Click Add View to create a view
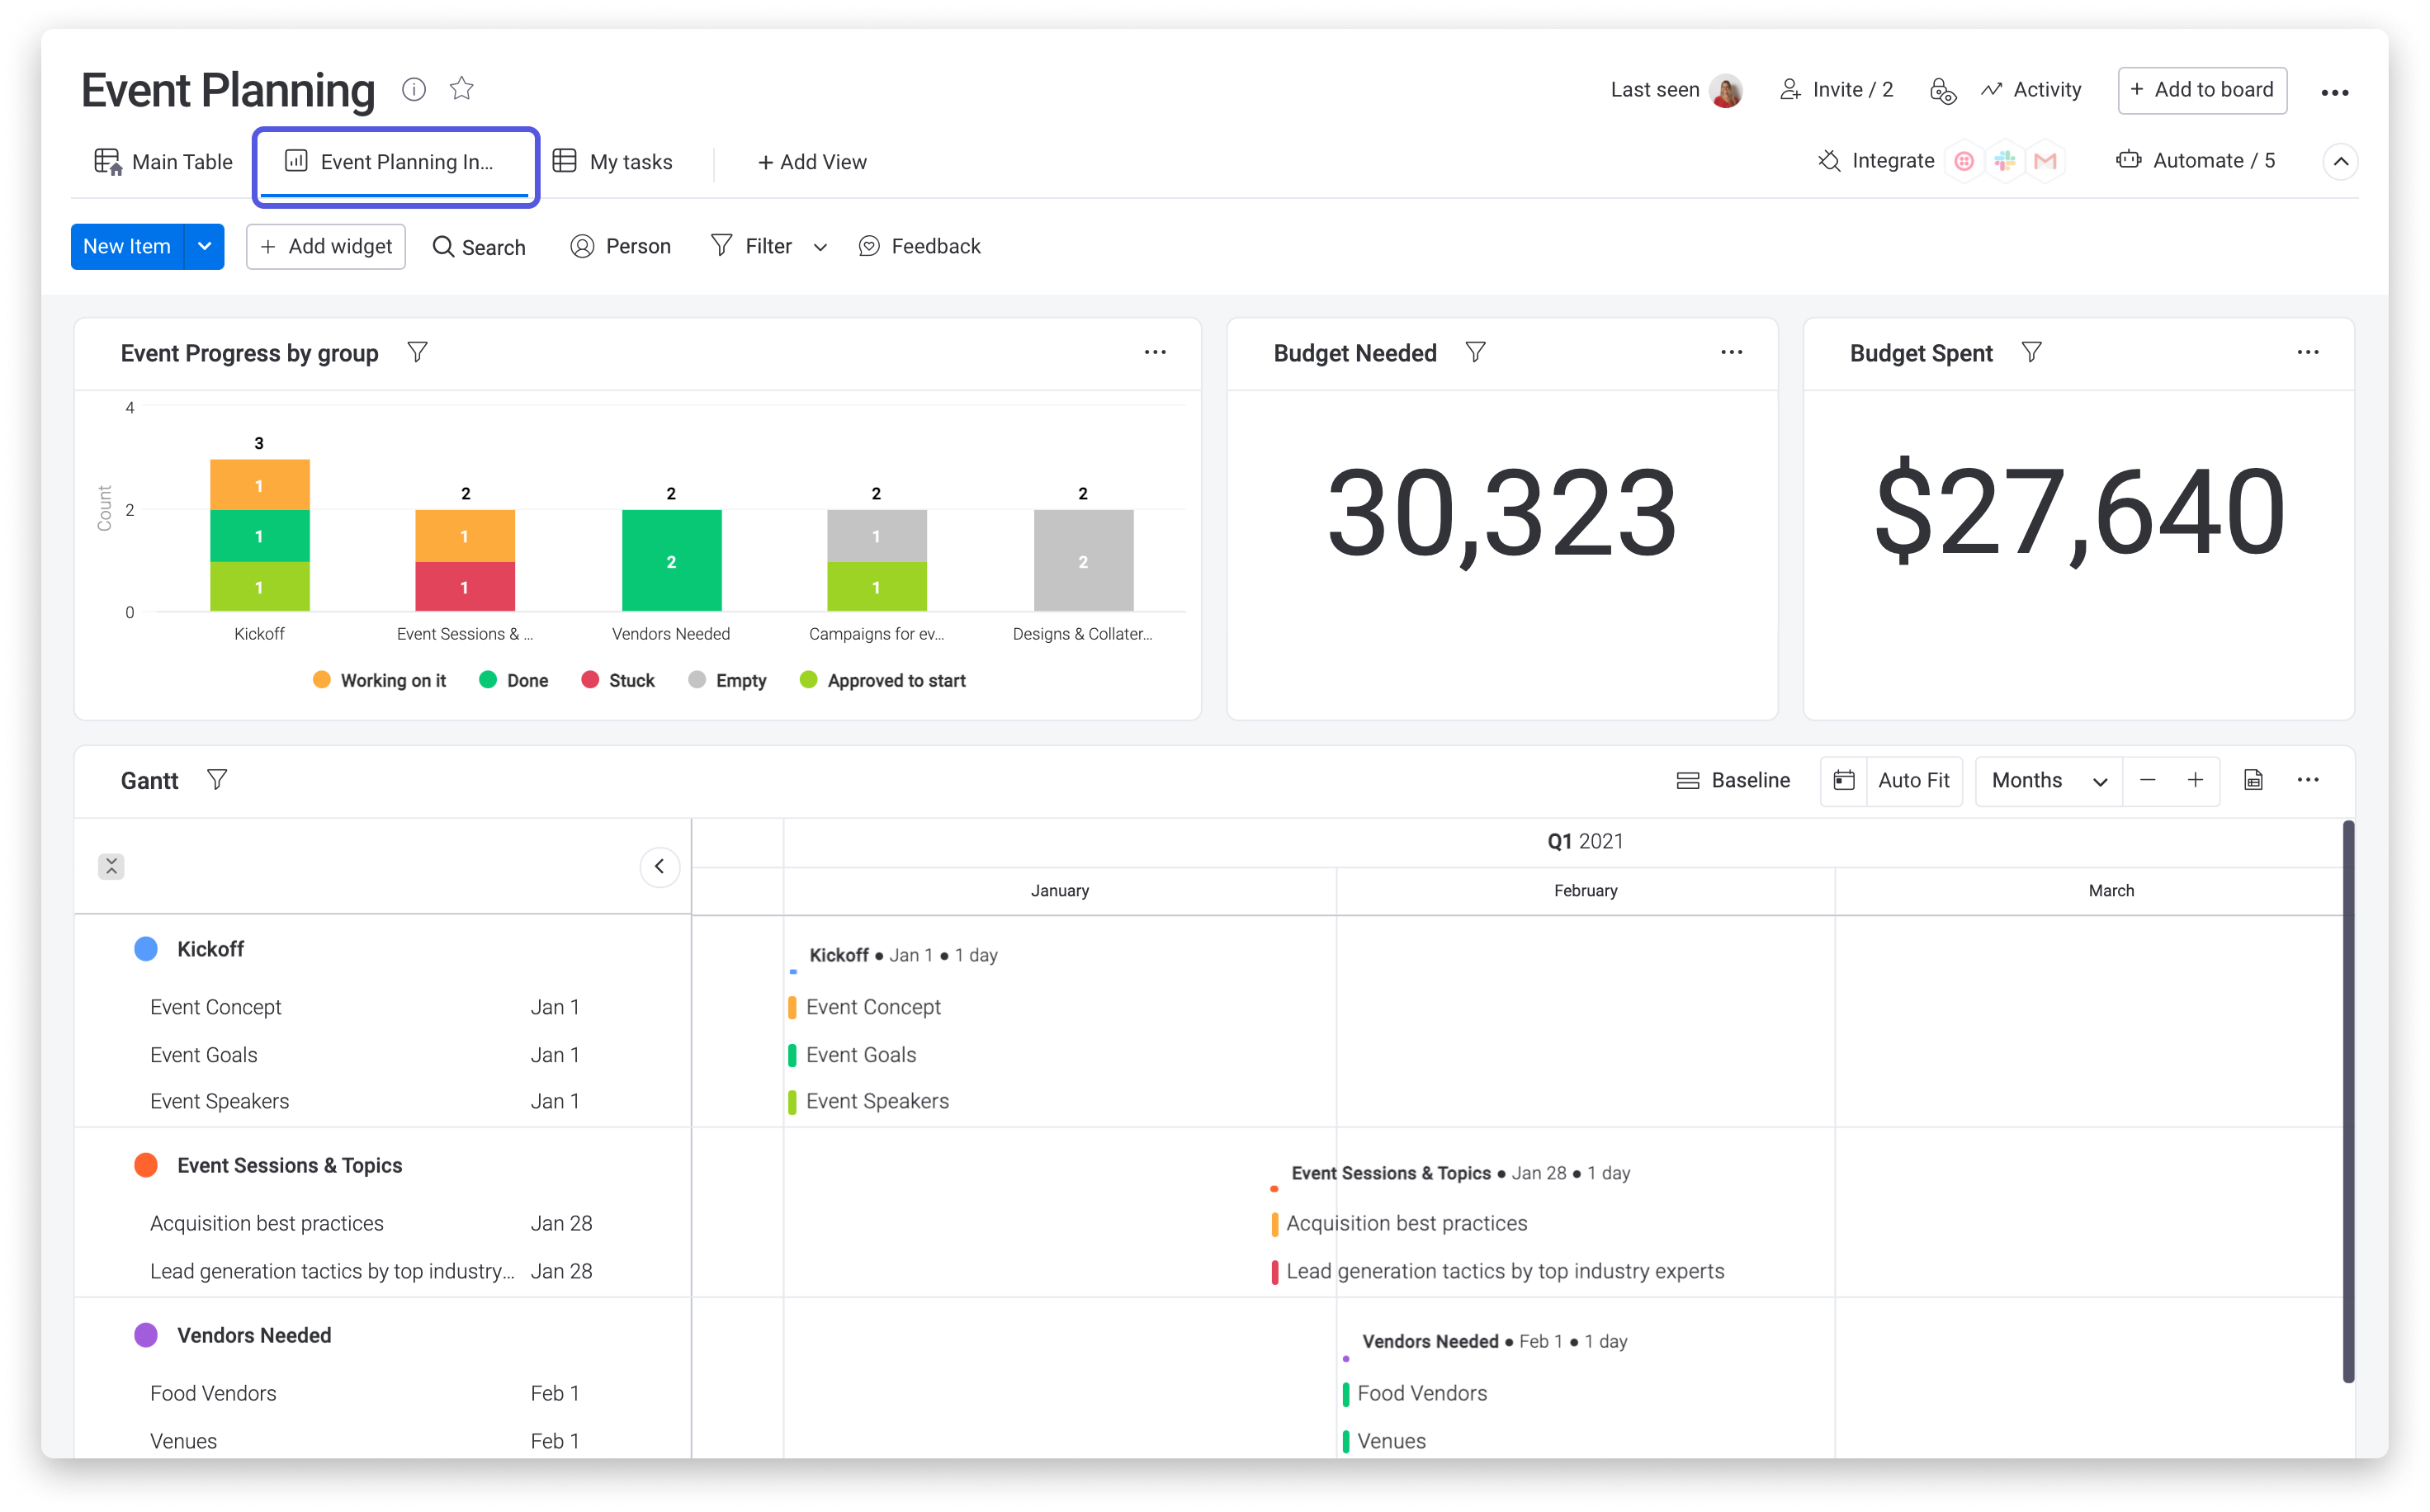2430x1512 pixels. coord(812,161)
